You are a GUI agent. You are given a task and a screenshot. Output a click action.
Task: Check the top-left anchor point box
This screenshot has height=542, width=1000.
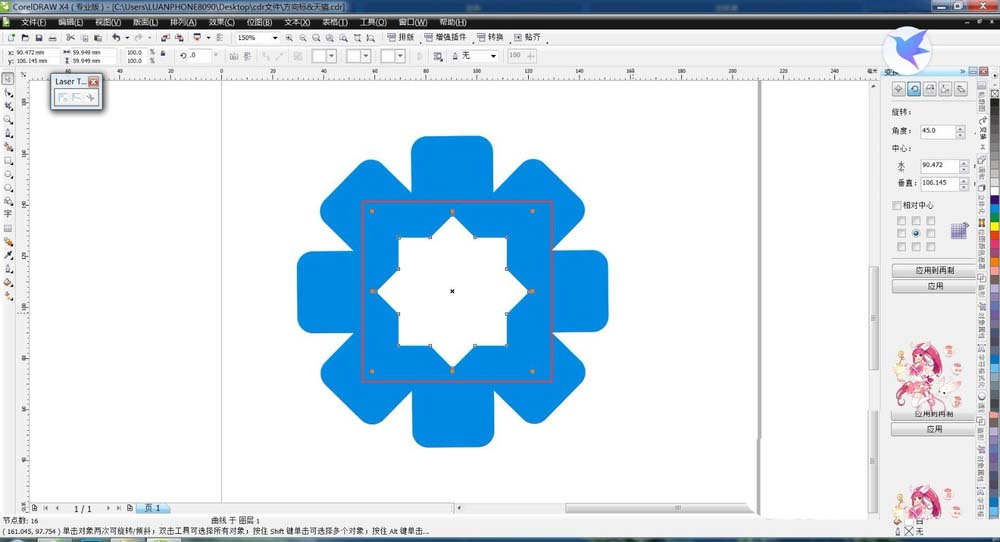(901, 220)
